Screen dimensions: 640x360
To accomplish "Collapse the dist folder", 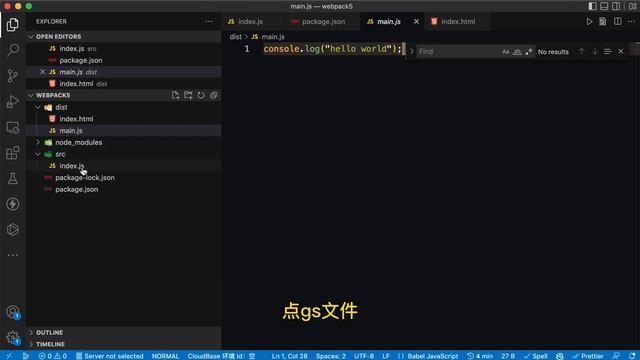I will click(x=38, y=107).
